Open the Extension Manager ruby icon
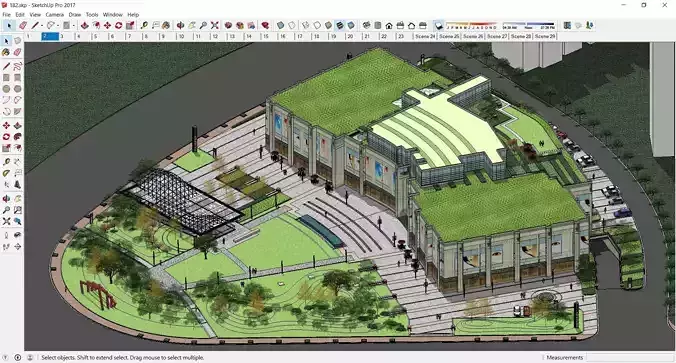 pyautogui.click(x=265, y=26)
